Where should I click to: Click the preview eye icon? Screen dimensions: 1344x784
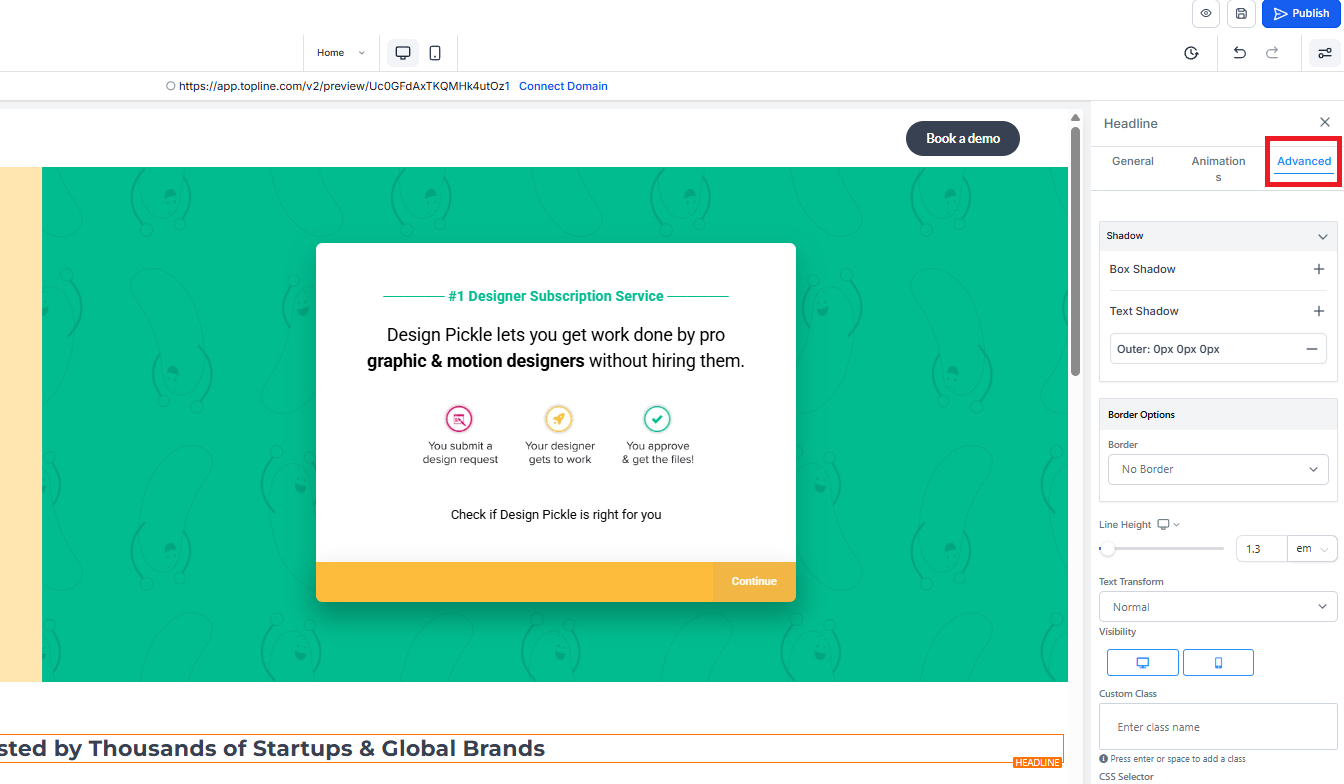coord(1206,13)
